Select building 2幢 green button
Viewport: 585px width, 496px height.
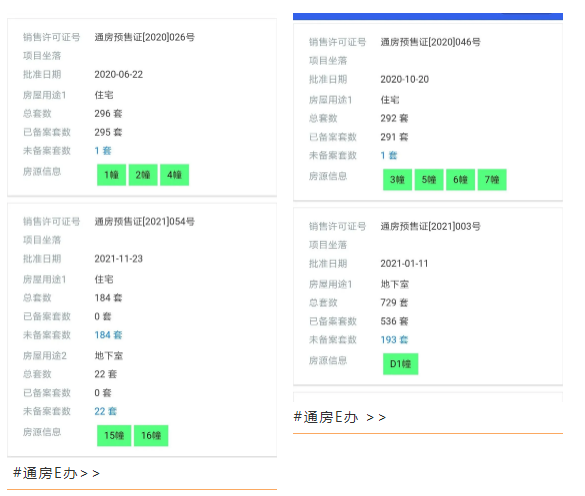(x=143, y=175)
